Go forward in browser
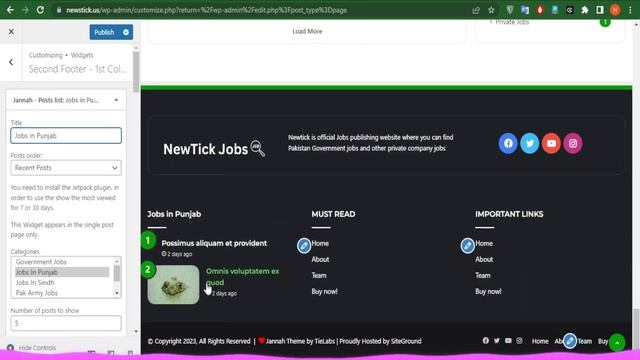The image size is (640, 360). pyautogui.click(x=25, y=10)
